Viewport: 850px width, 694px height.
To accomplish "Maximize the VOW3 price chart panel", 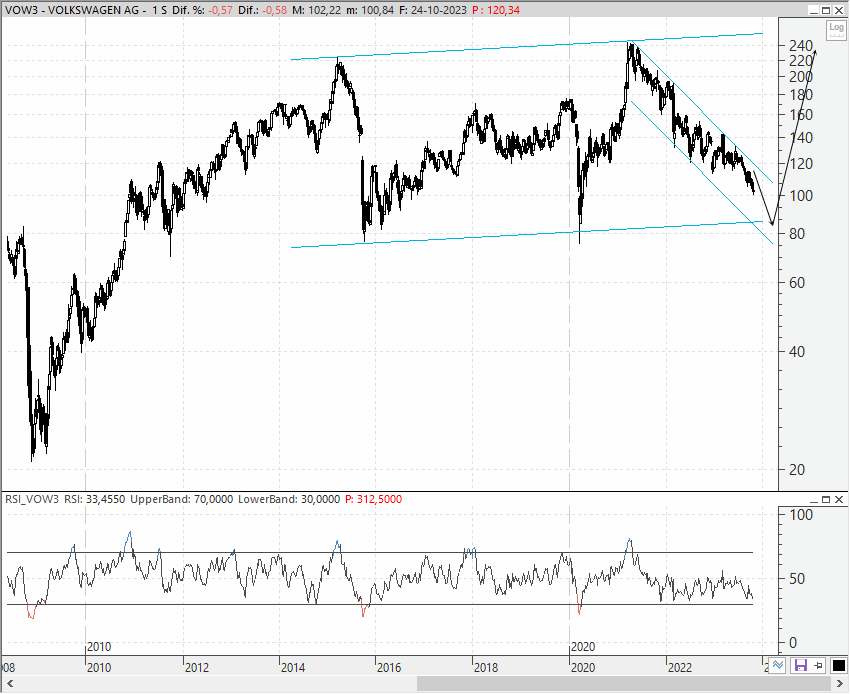I will pyautogui.click(x=826, y=10).
